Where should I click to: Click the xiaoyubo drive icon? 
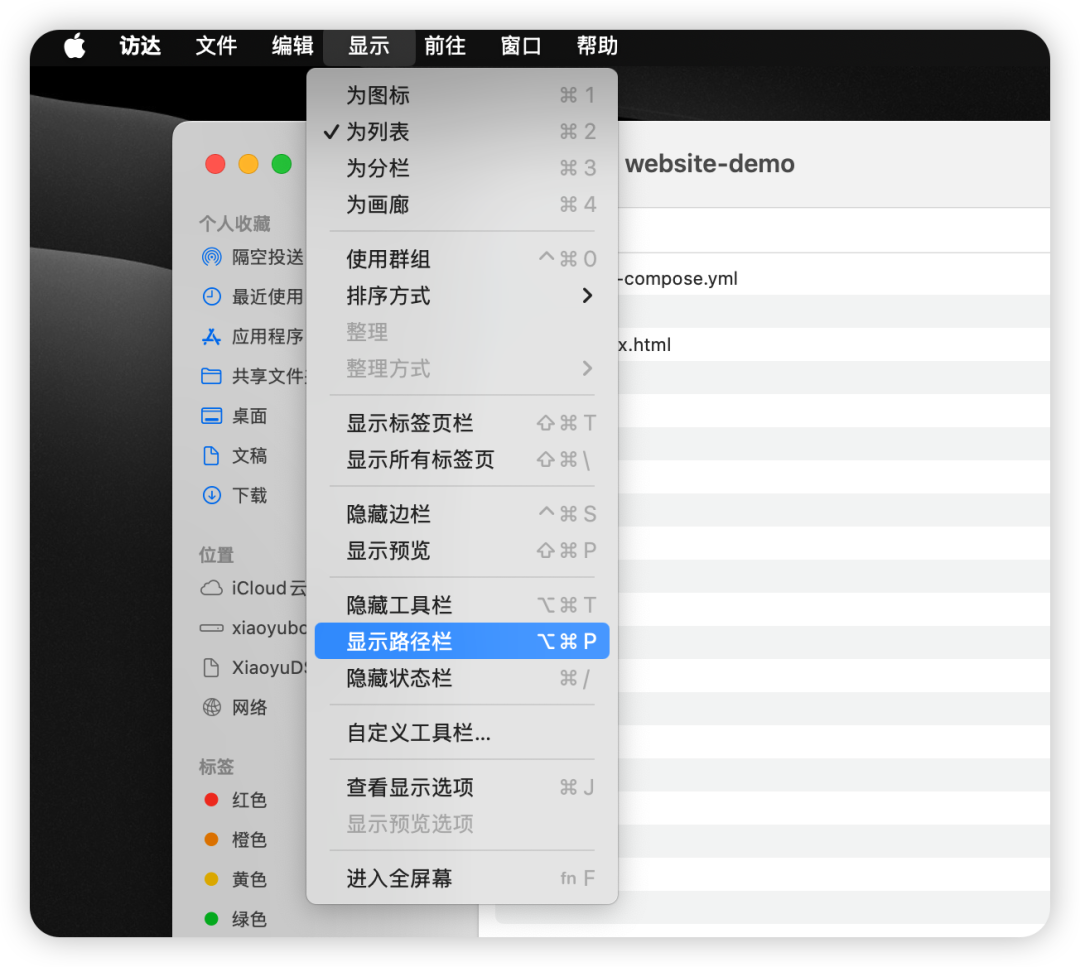pyautogui.click(x=211, y=628)
